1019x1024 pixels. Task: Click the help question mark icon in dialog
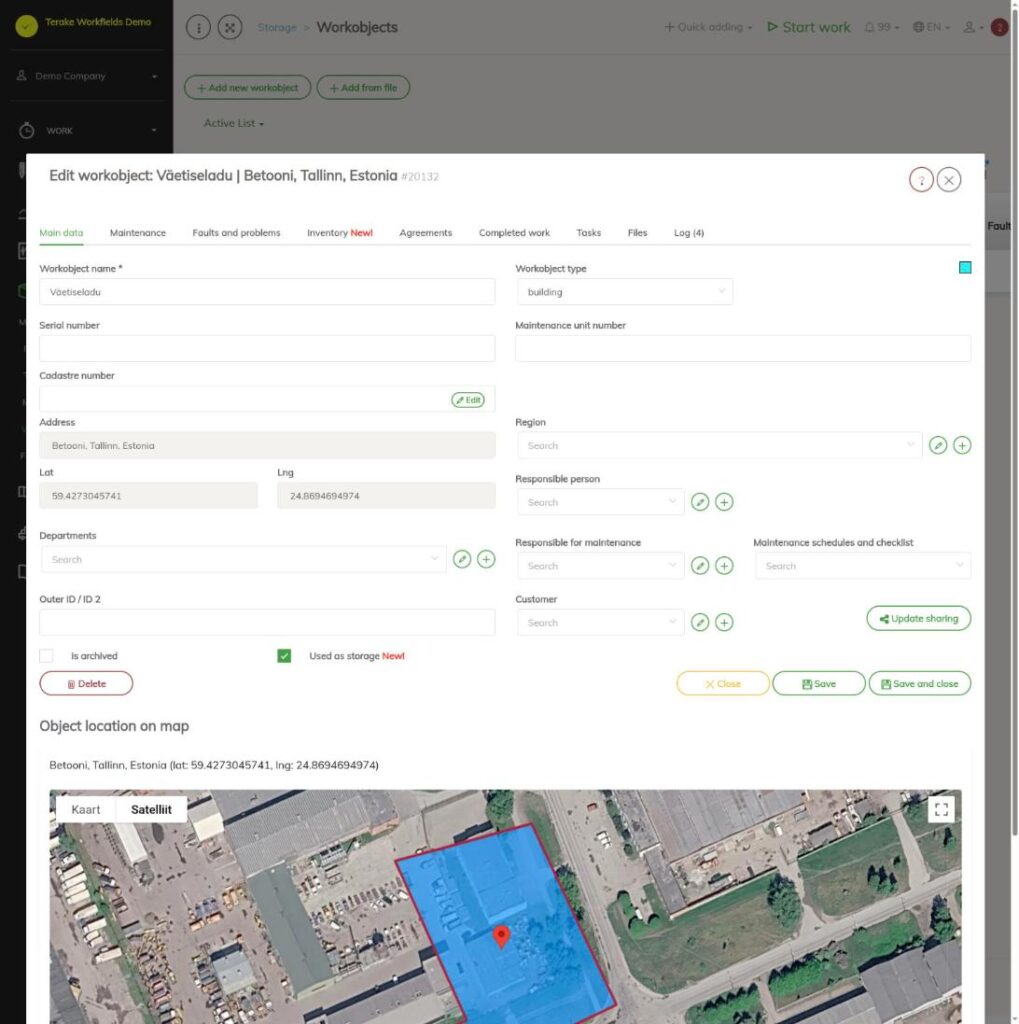coord(921,180)
